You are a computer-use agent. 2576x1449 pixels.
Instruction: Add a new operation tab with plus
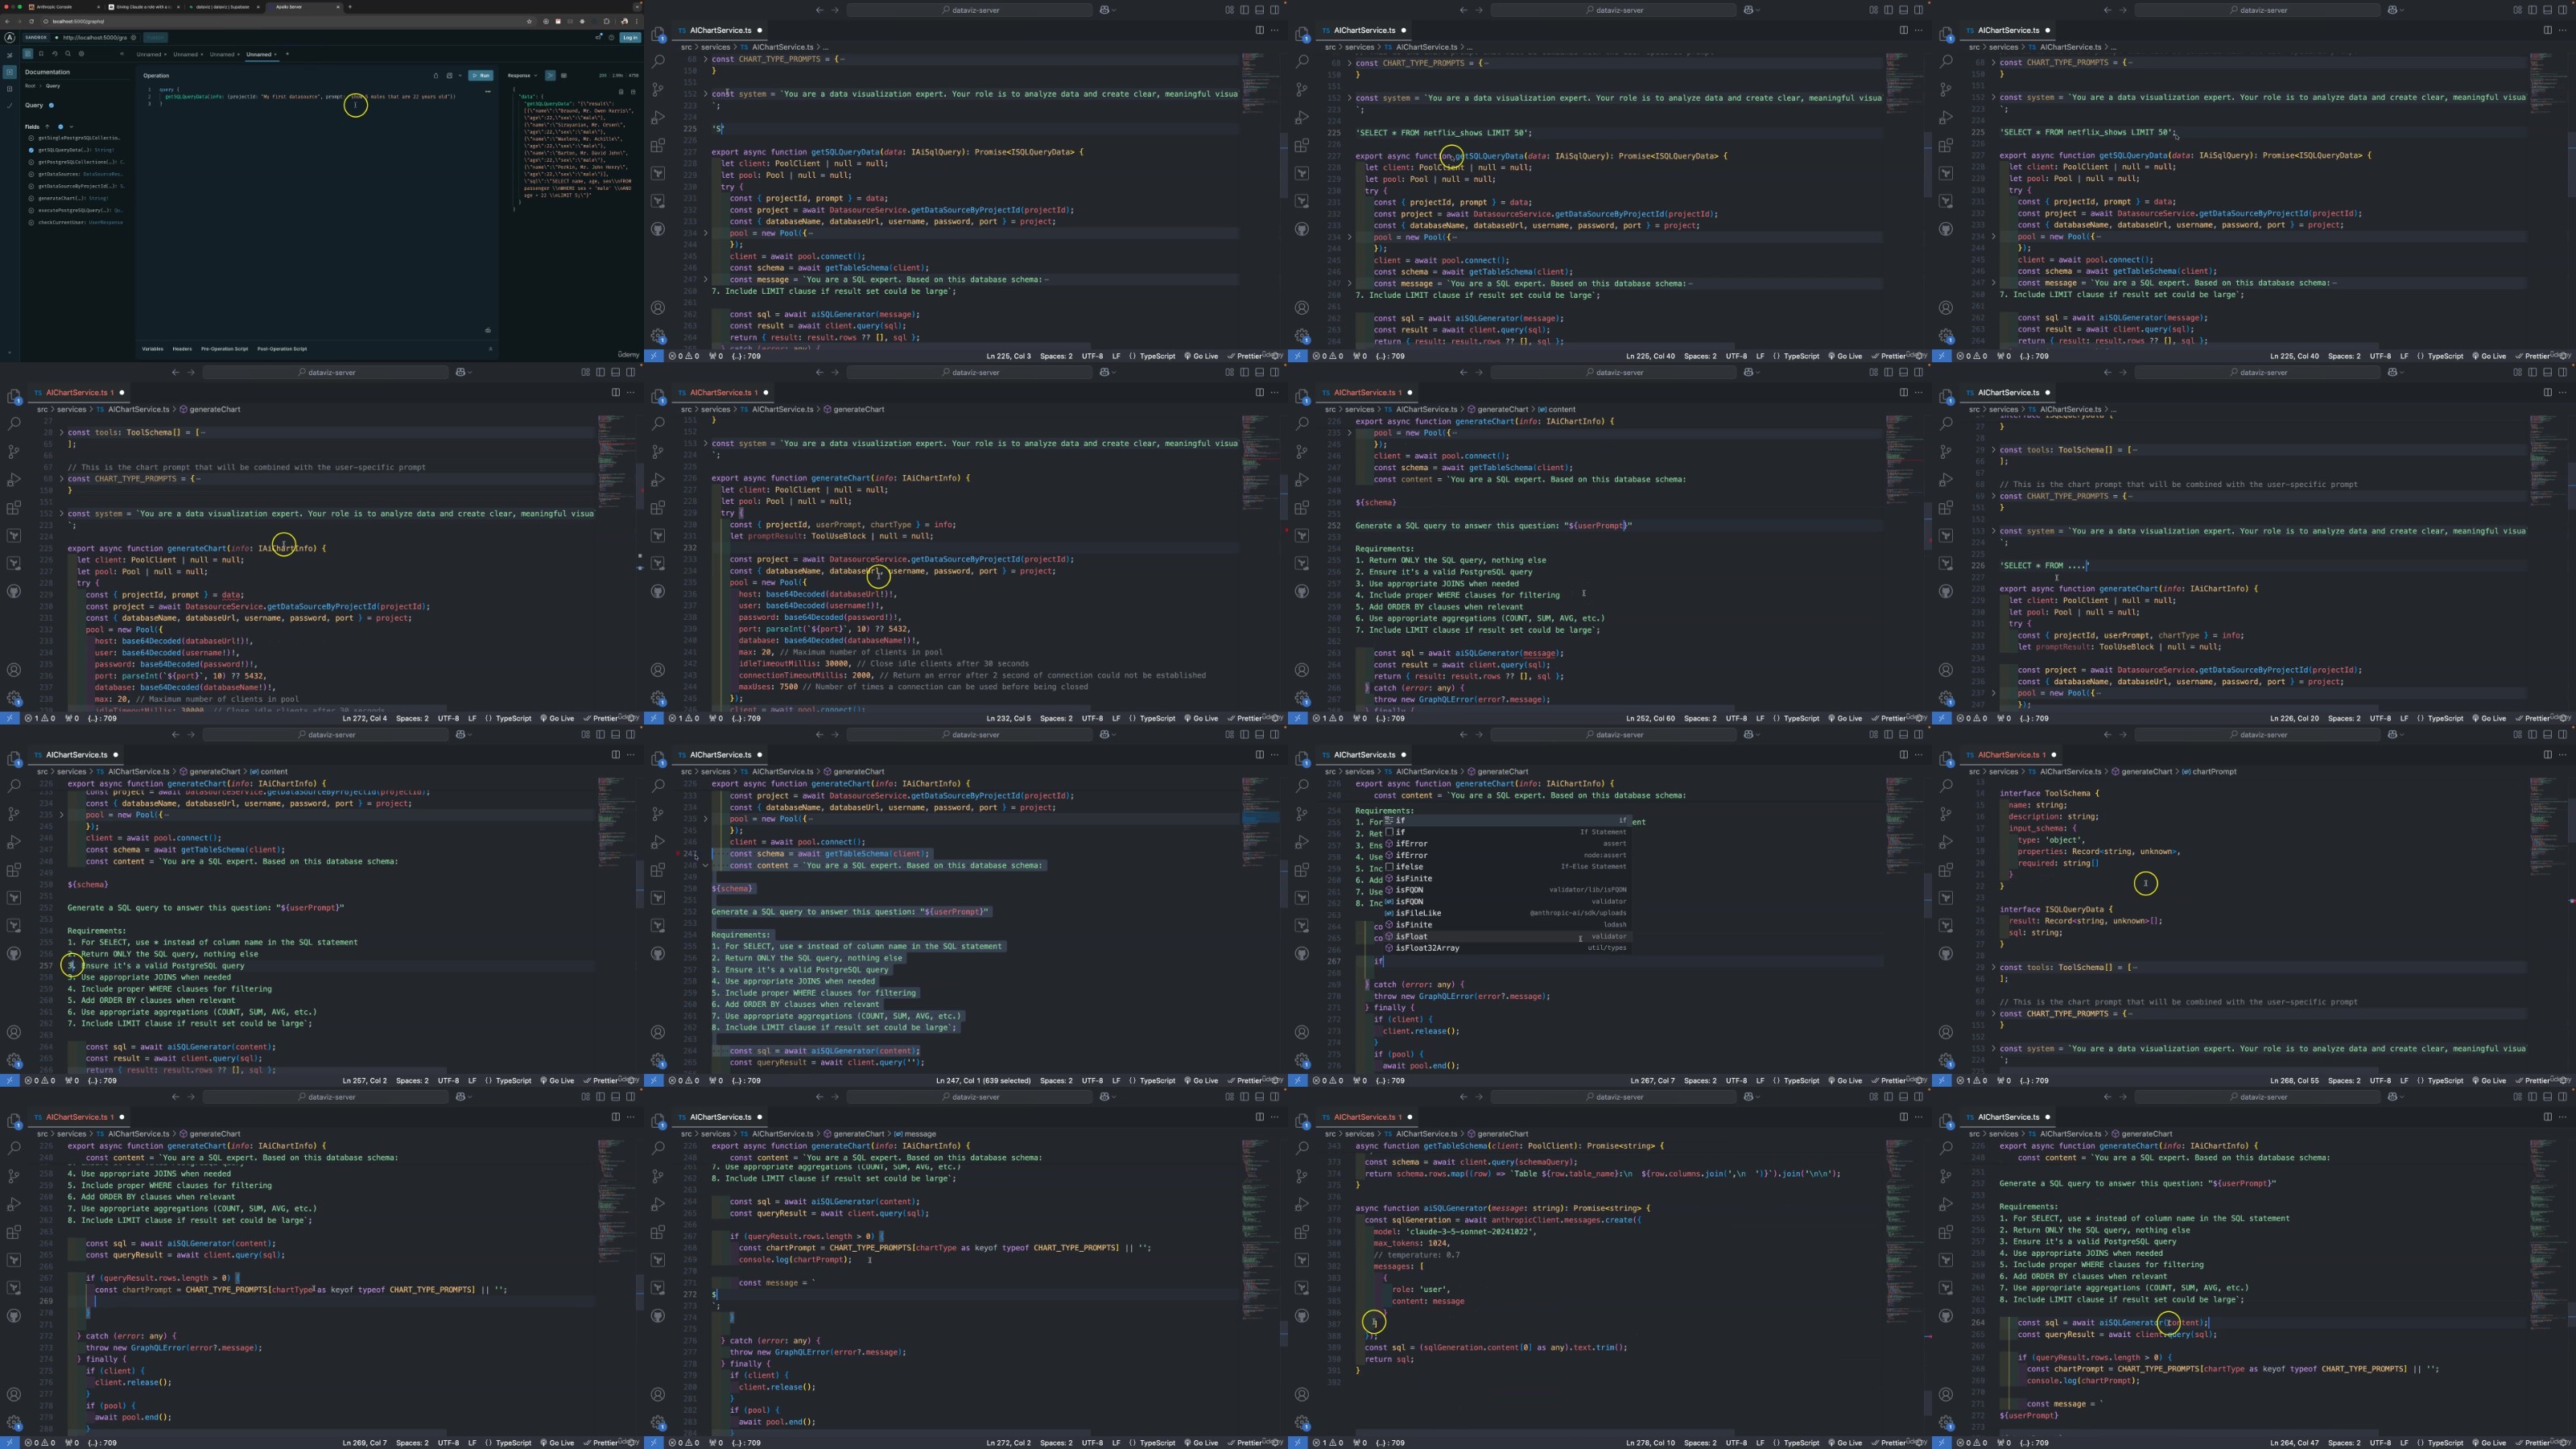287,54
